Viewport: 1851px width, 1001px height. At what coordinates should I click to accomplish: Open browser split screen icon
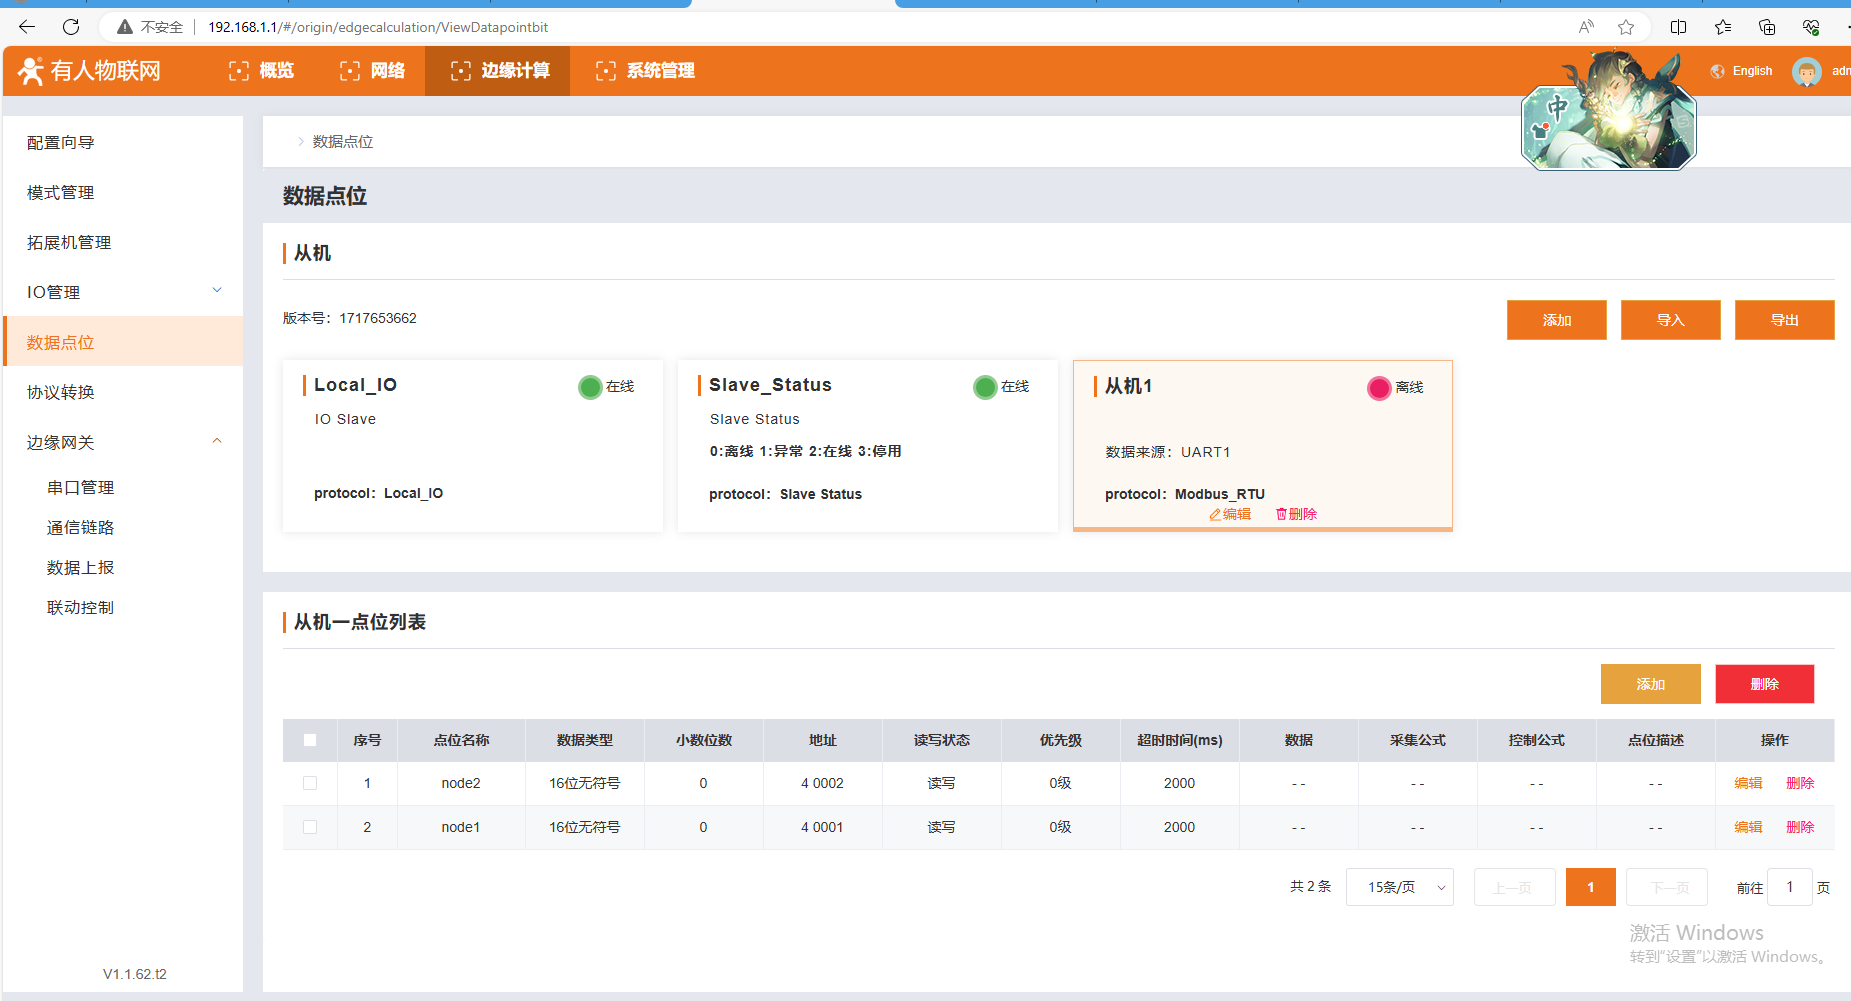coord(1678,27)
